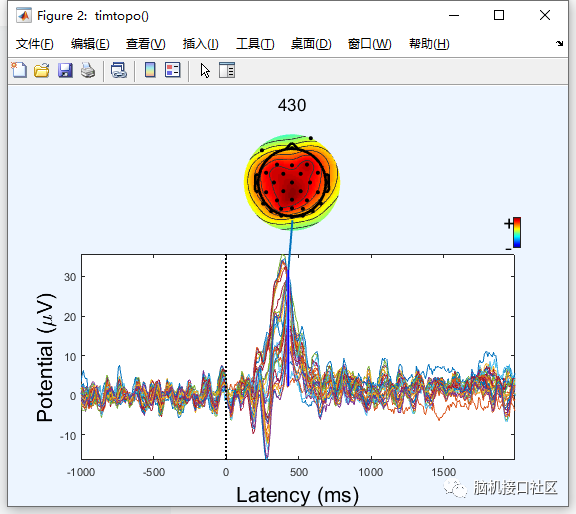Click the 1500 tick label on x-axis
576x514 pixels.
[444, 472]
